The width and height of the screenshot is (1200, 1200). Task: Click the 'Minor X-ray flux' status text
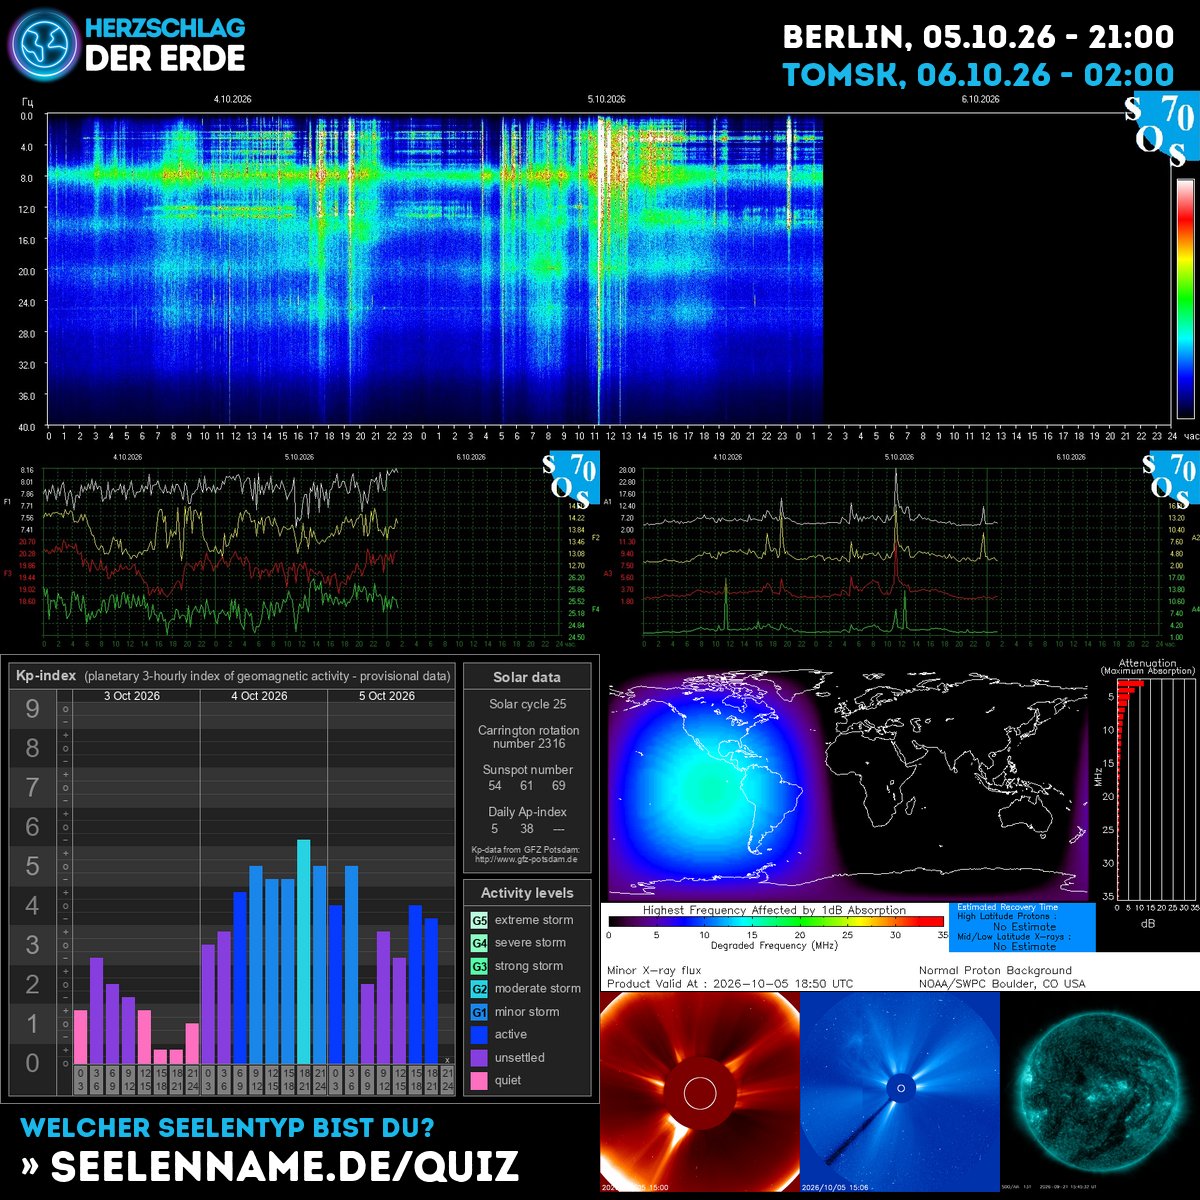[x=654, y=970]
